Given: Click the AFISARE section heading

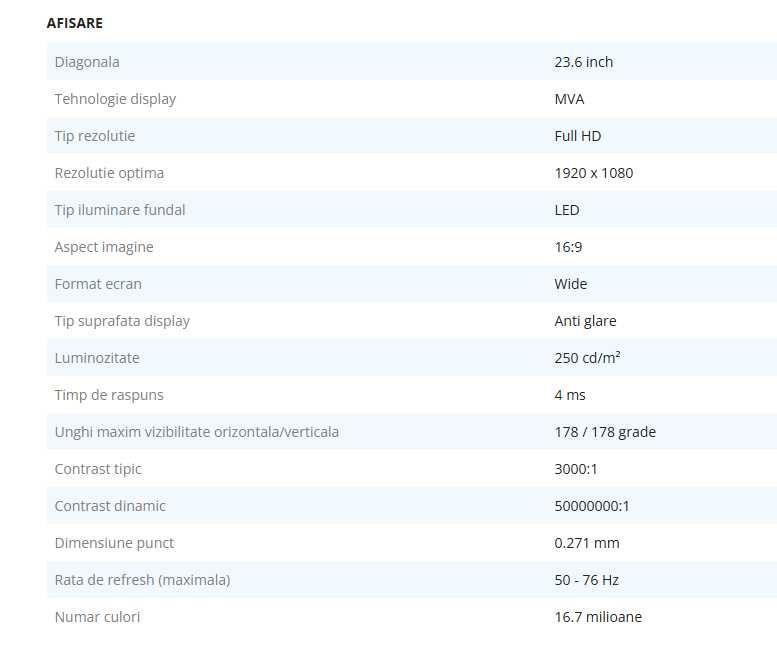Looking at the screenshot, I should (74, 22).
